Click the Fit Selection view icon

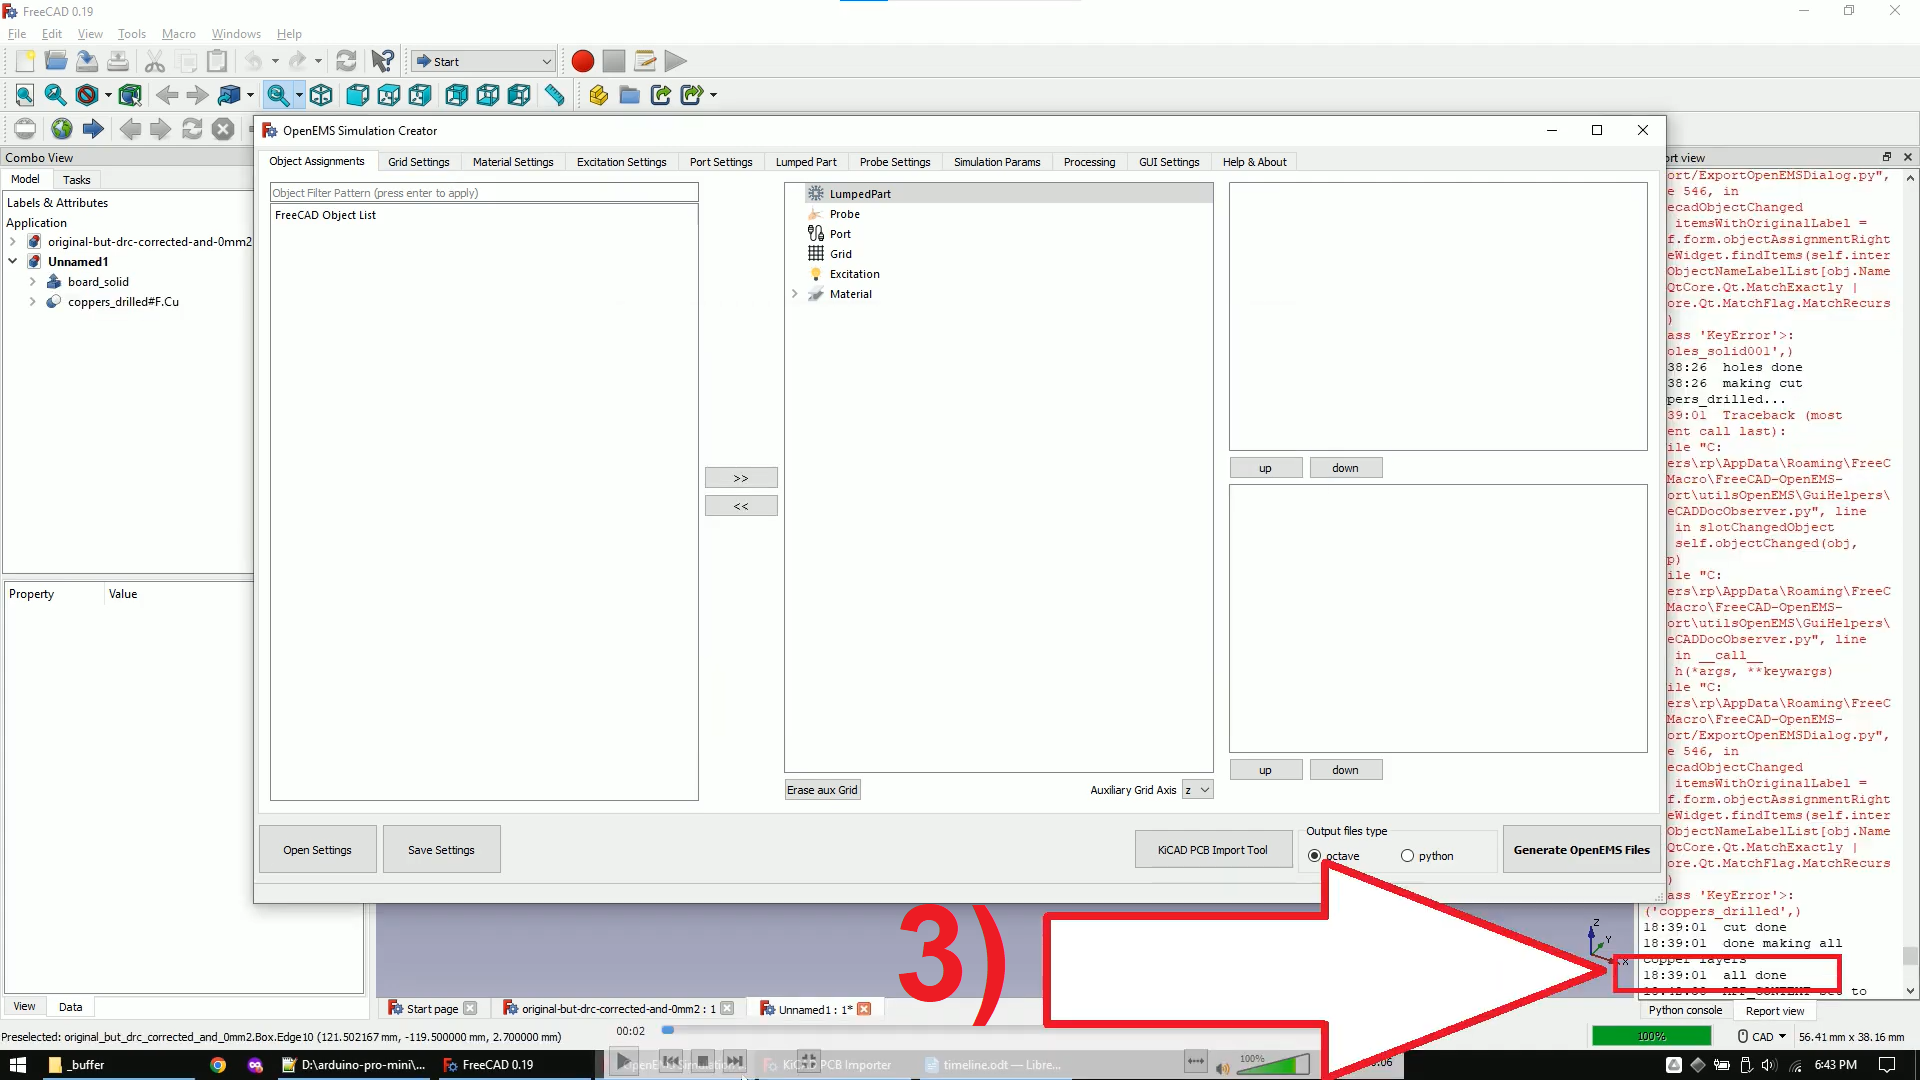click(x=56, y=95)
